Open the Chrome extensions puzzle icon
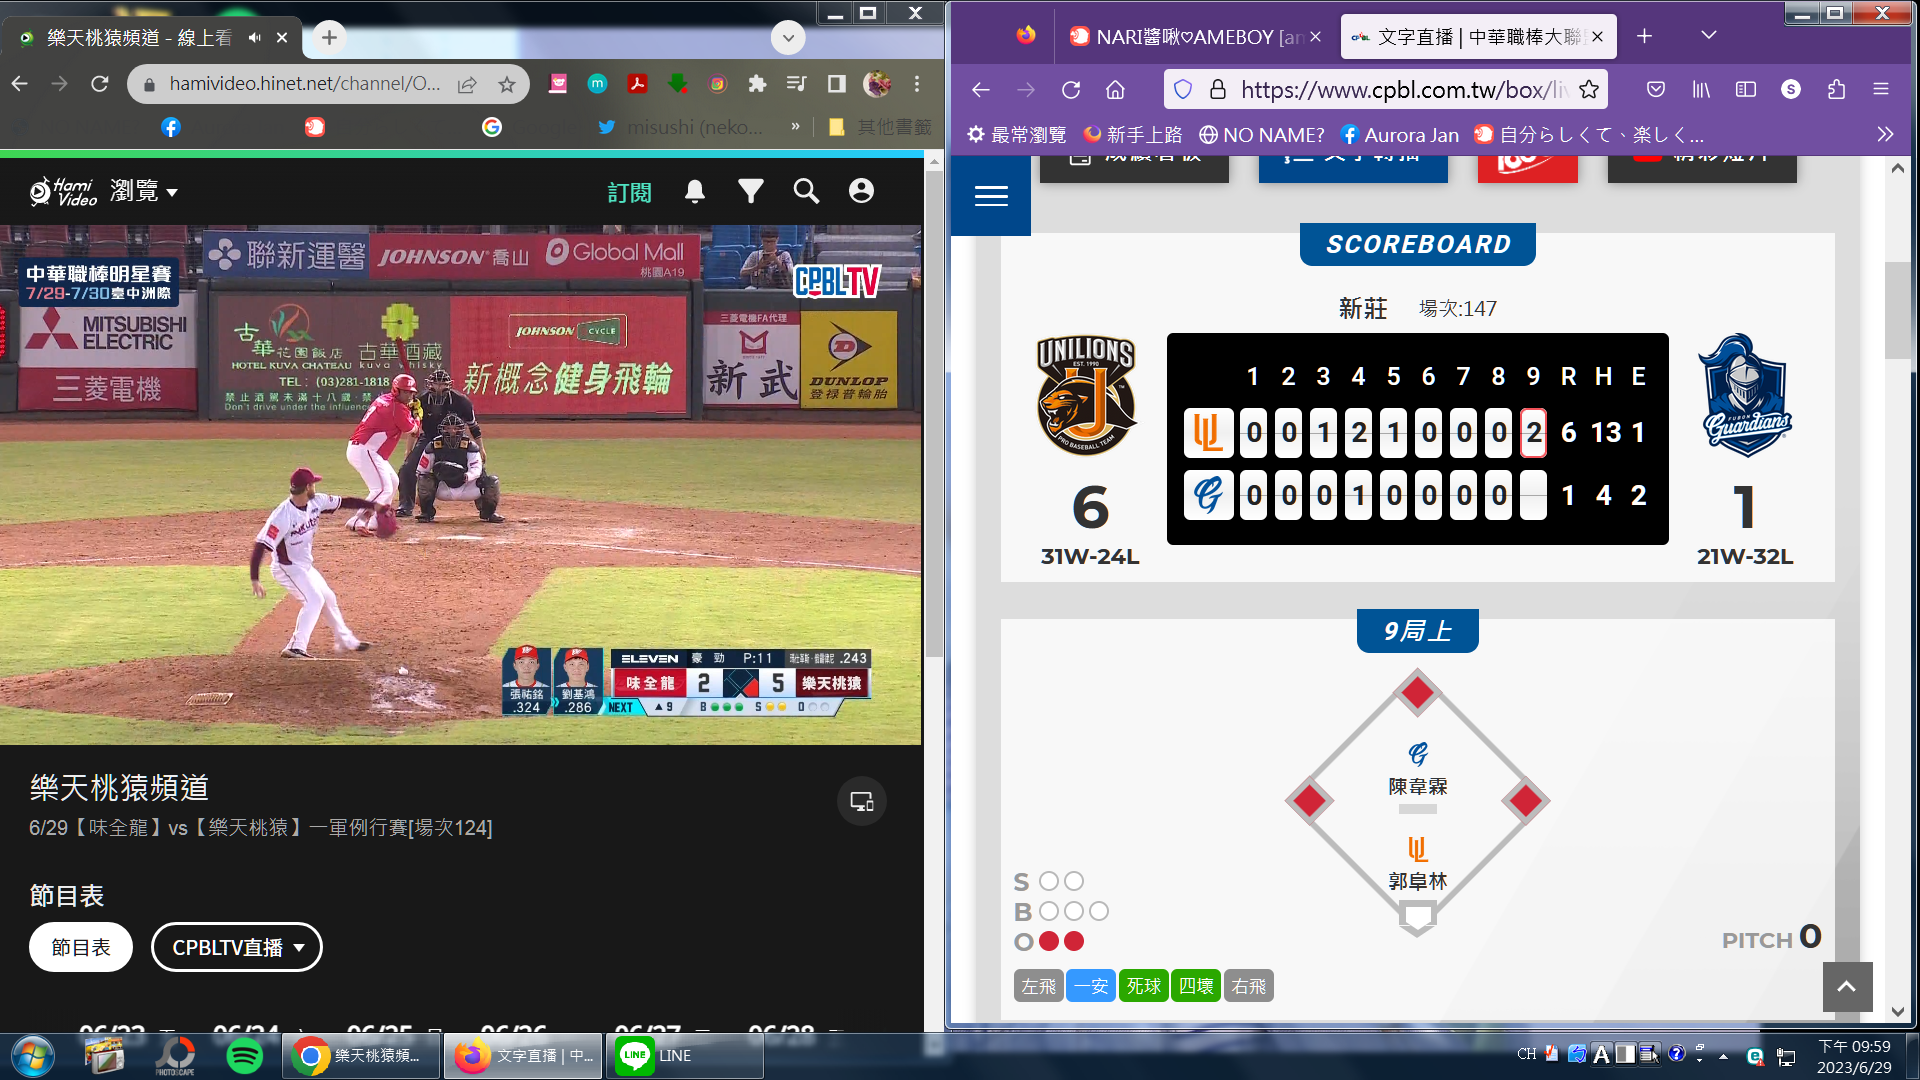Image resolution: width=1920 pixels, height=1080 pixels. [757, 84]
